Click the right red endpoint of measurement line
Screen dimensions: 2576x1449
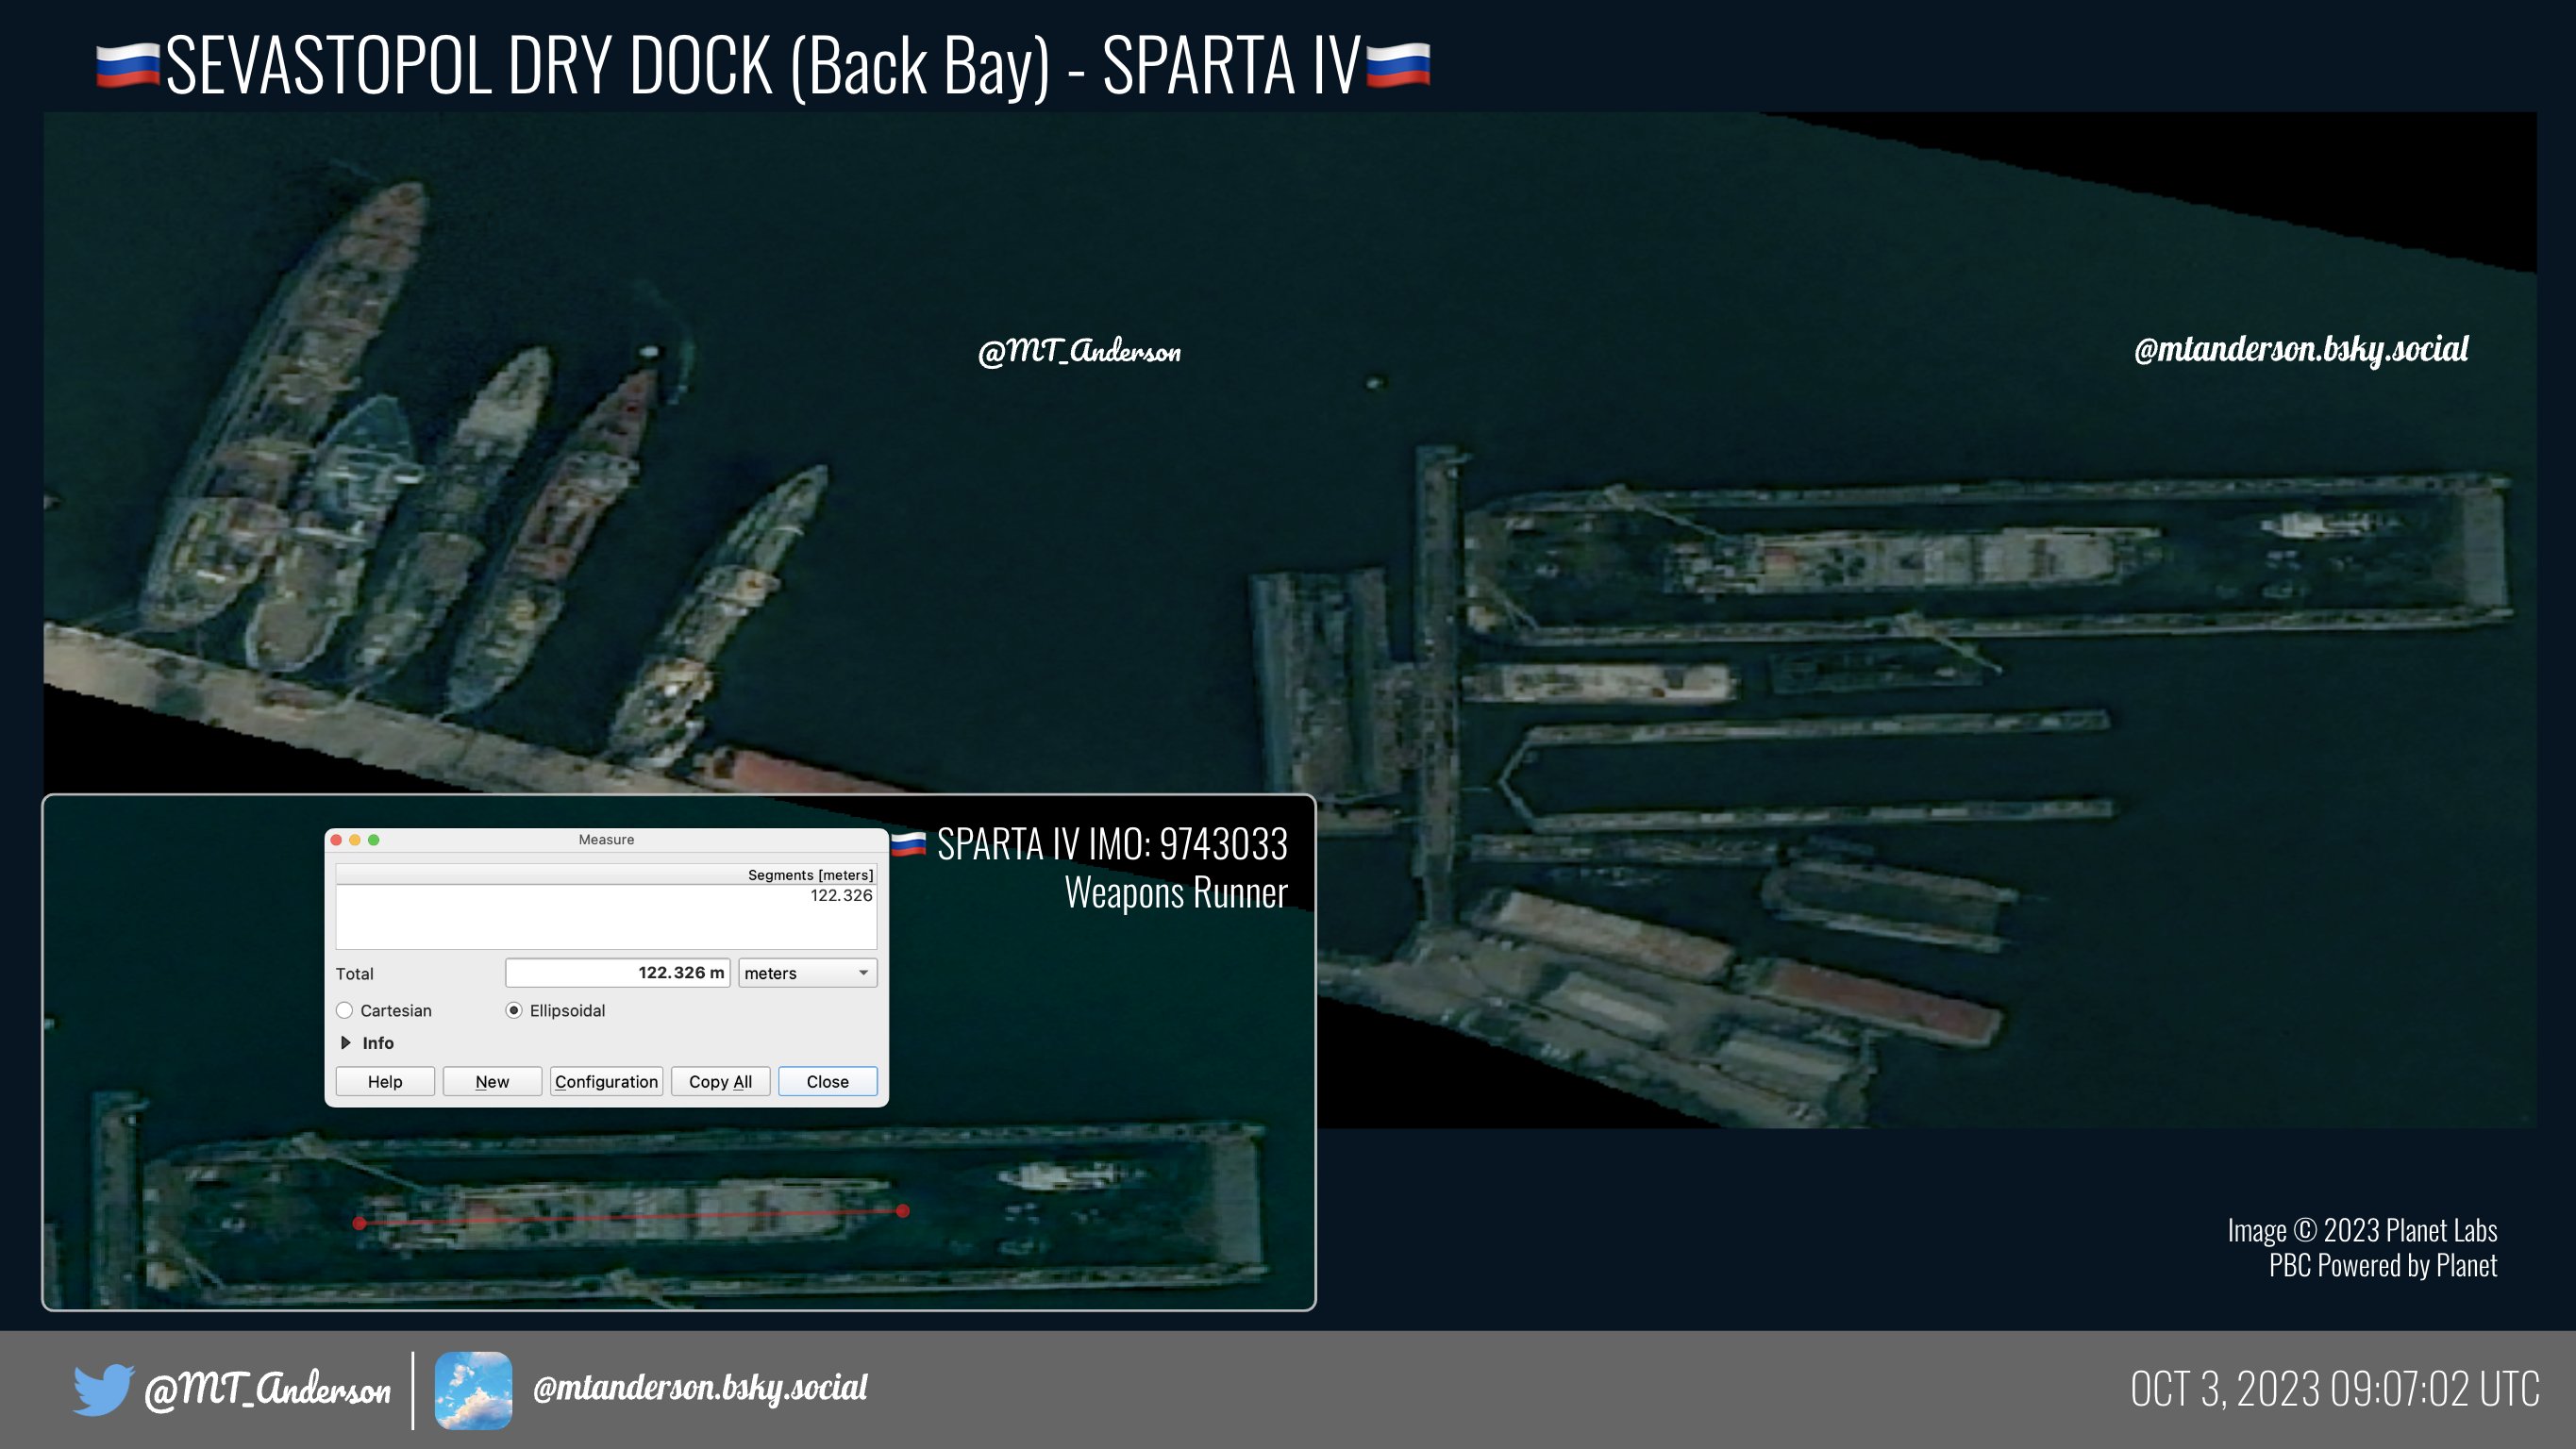point(903,1211)
